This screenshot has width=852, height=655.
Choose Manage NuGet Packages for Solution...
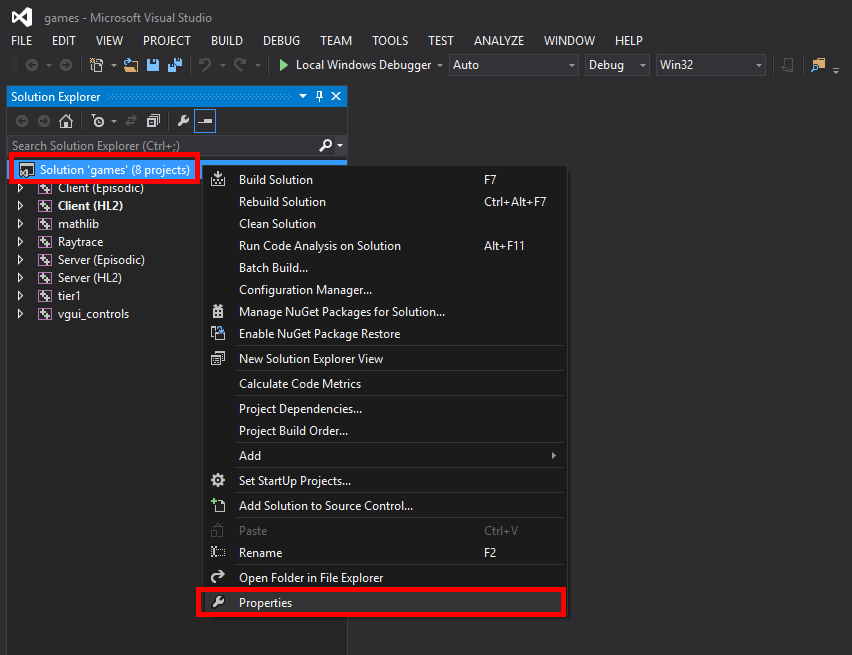click(x=384, y=312)
